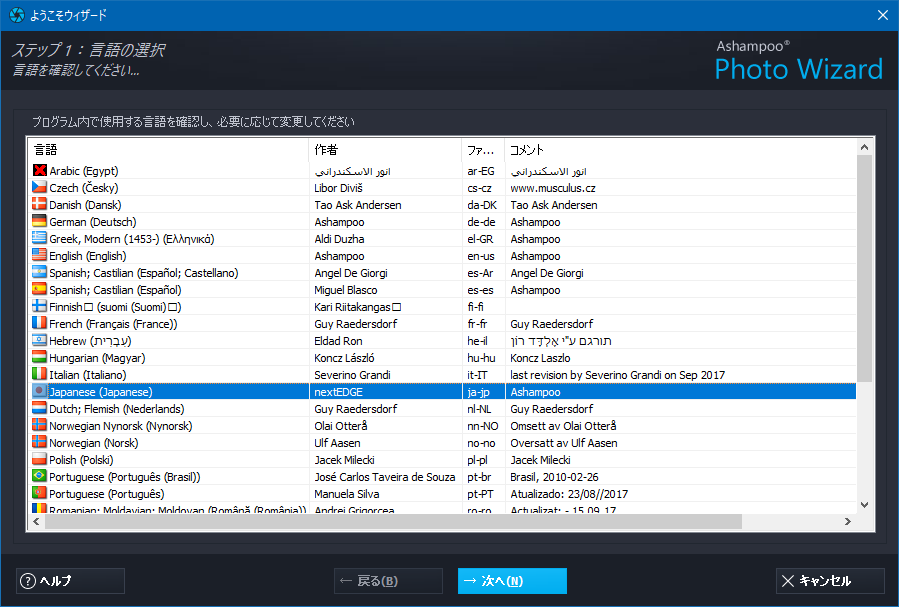Select English (English) language
The width and height of the screenshot is (899, 607).
(x=442, y=256)
